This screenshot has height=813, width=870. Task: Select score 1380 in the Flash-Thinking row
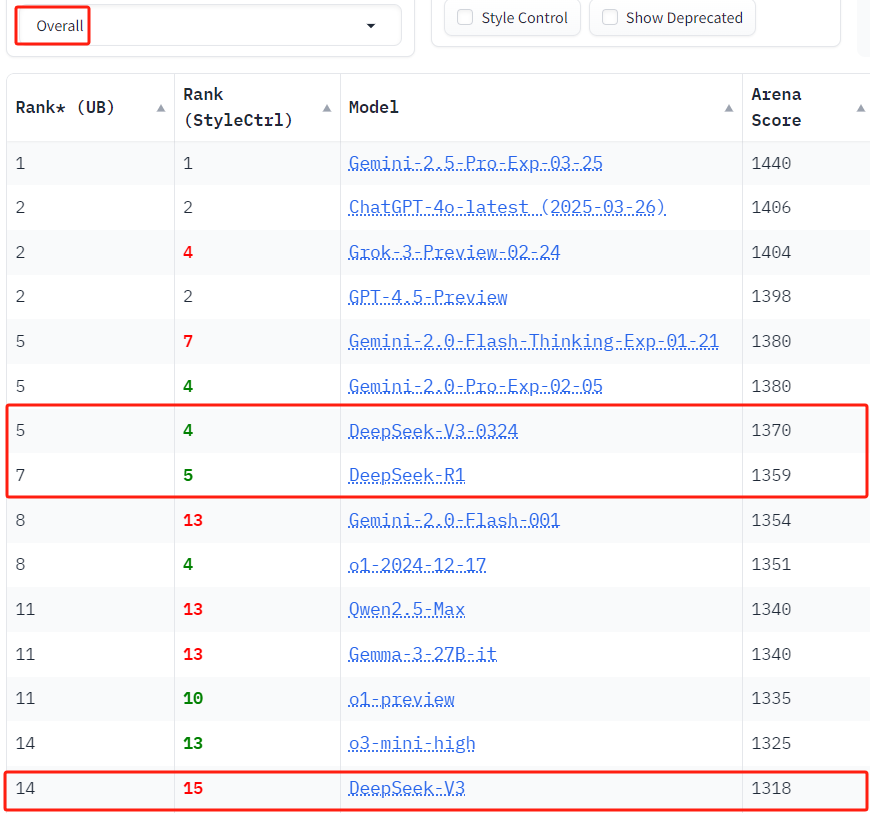771,341
